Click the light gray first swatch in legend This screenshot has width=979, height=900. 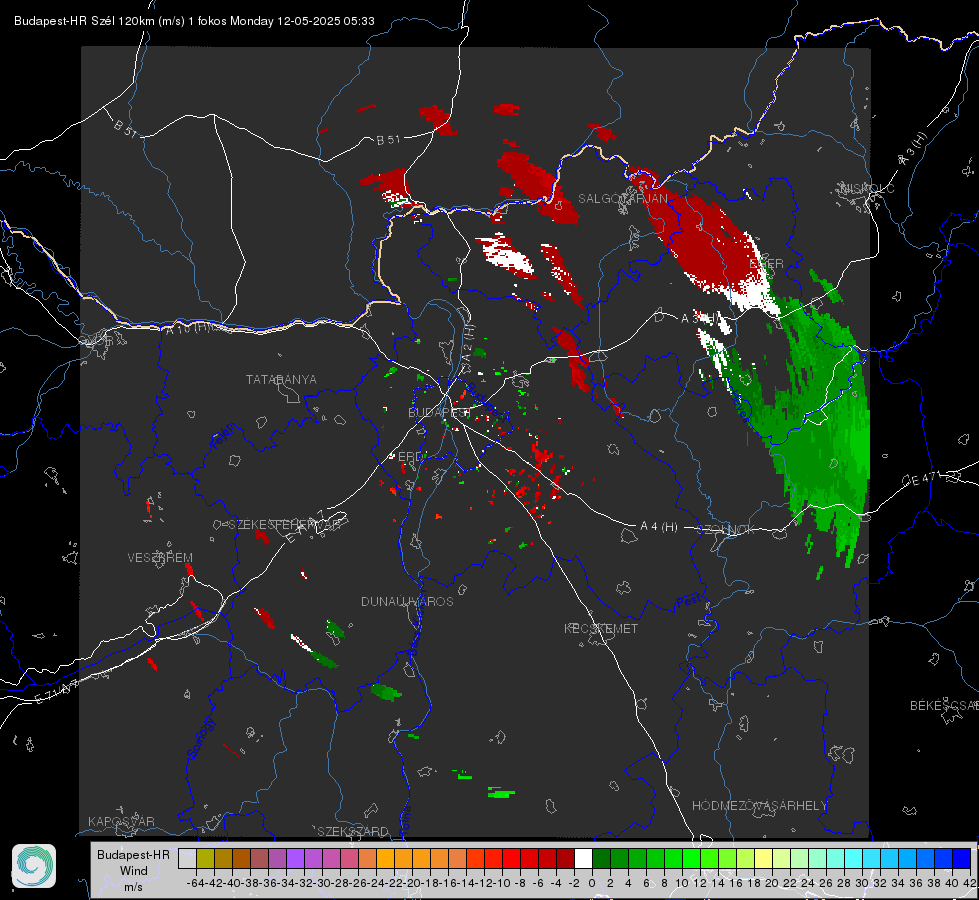click(187, 858)
